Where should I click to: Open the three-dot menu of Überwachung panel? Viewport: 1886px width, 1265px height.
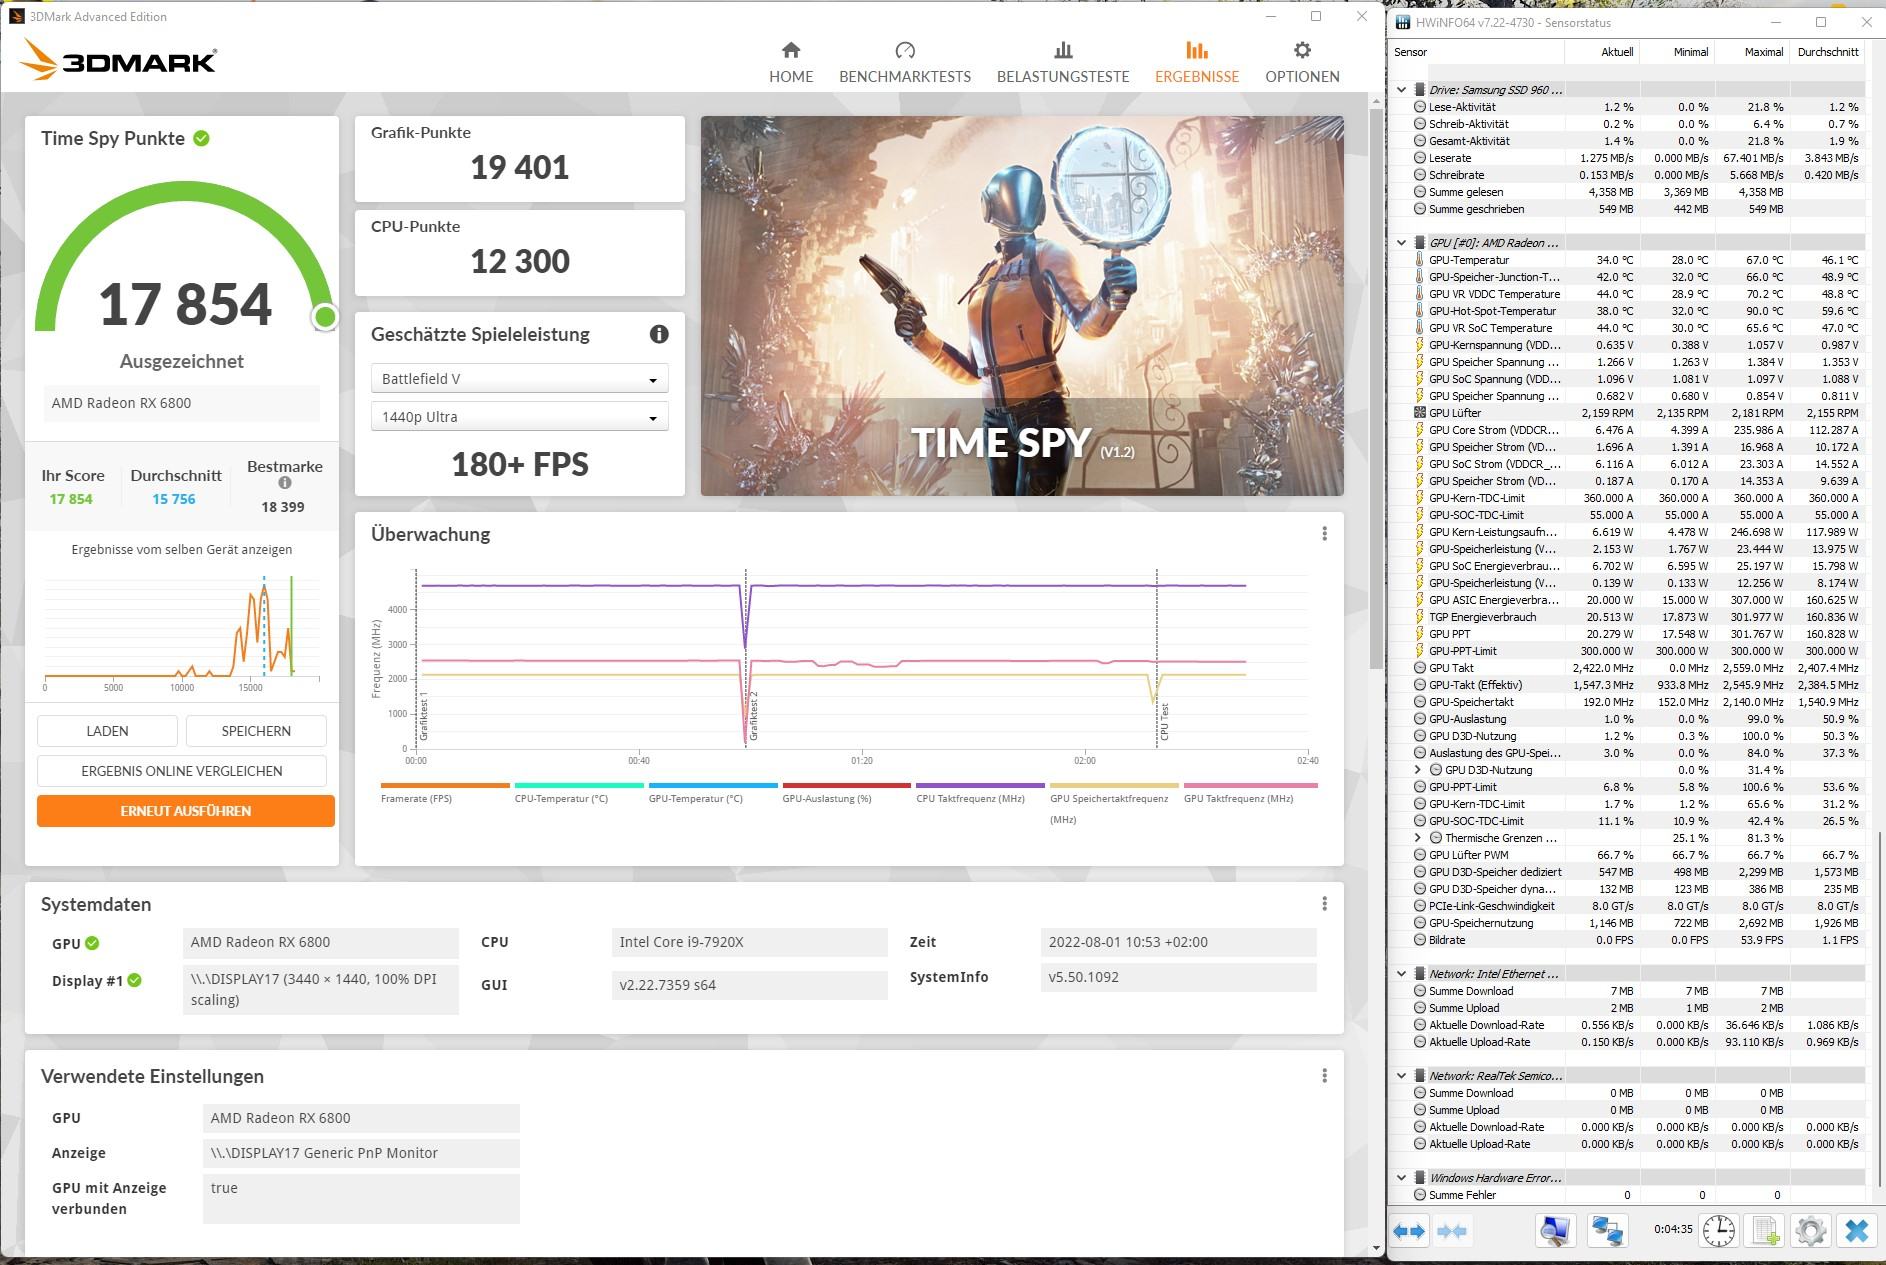1325,534
